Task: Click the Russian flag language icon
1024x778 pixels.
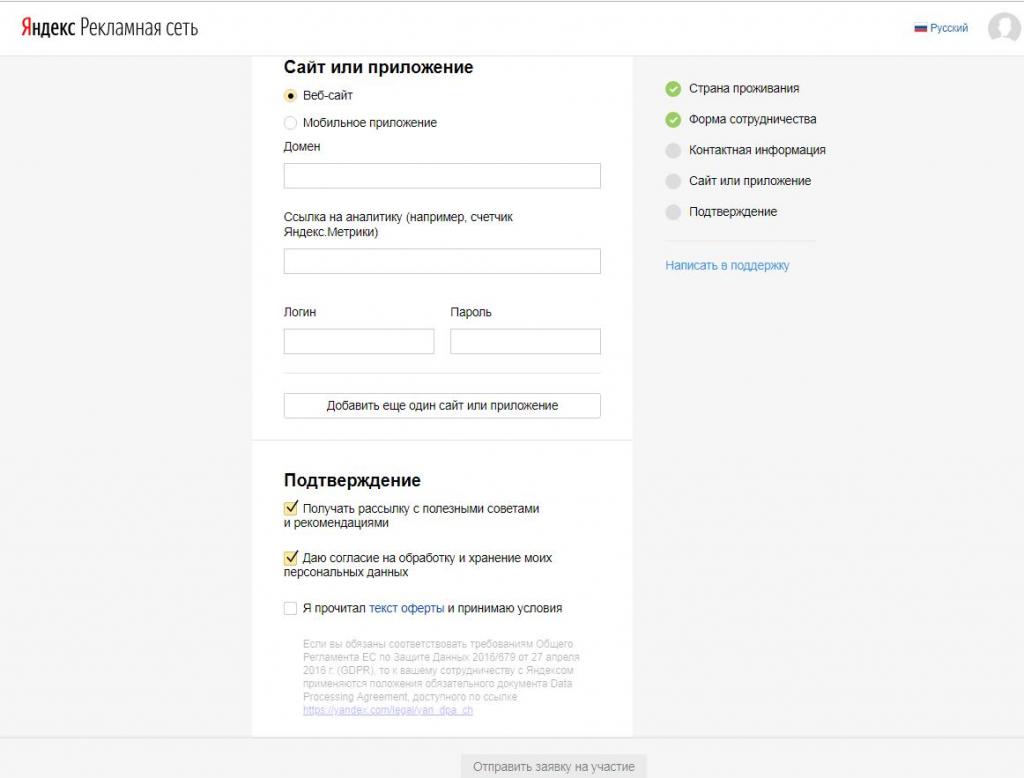Action: click(x=920, y=28)
